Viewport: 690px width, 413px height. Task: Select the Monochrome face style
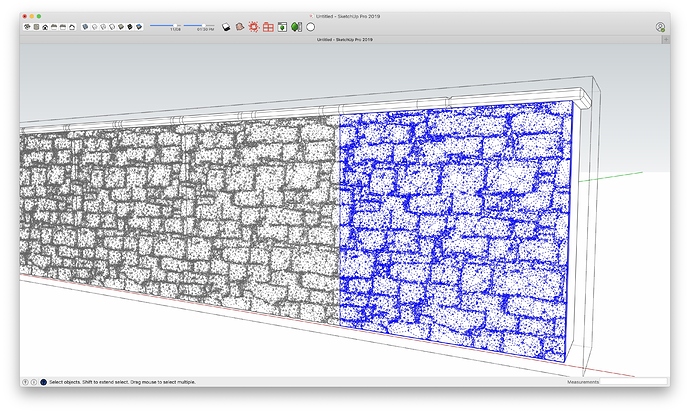click(139, 27)
